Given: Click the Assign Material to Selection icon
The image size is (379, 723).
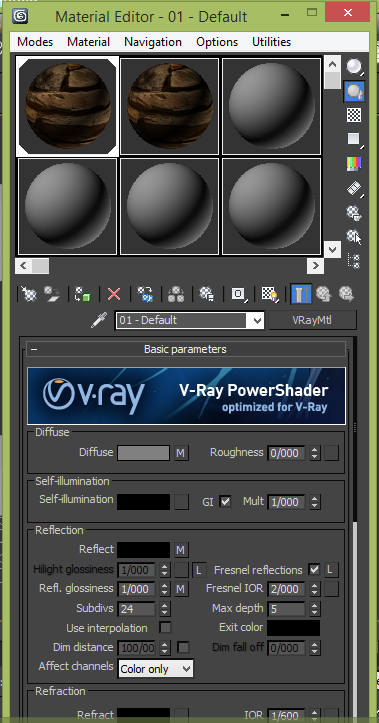Looking at the screenshot, I should pos(83,294).
